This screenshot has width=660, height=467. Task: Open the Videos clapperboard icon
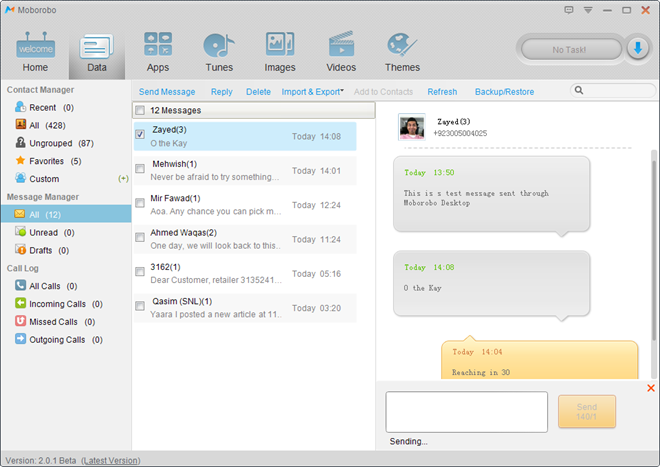pyautogui.click(x=341, y=44)
